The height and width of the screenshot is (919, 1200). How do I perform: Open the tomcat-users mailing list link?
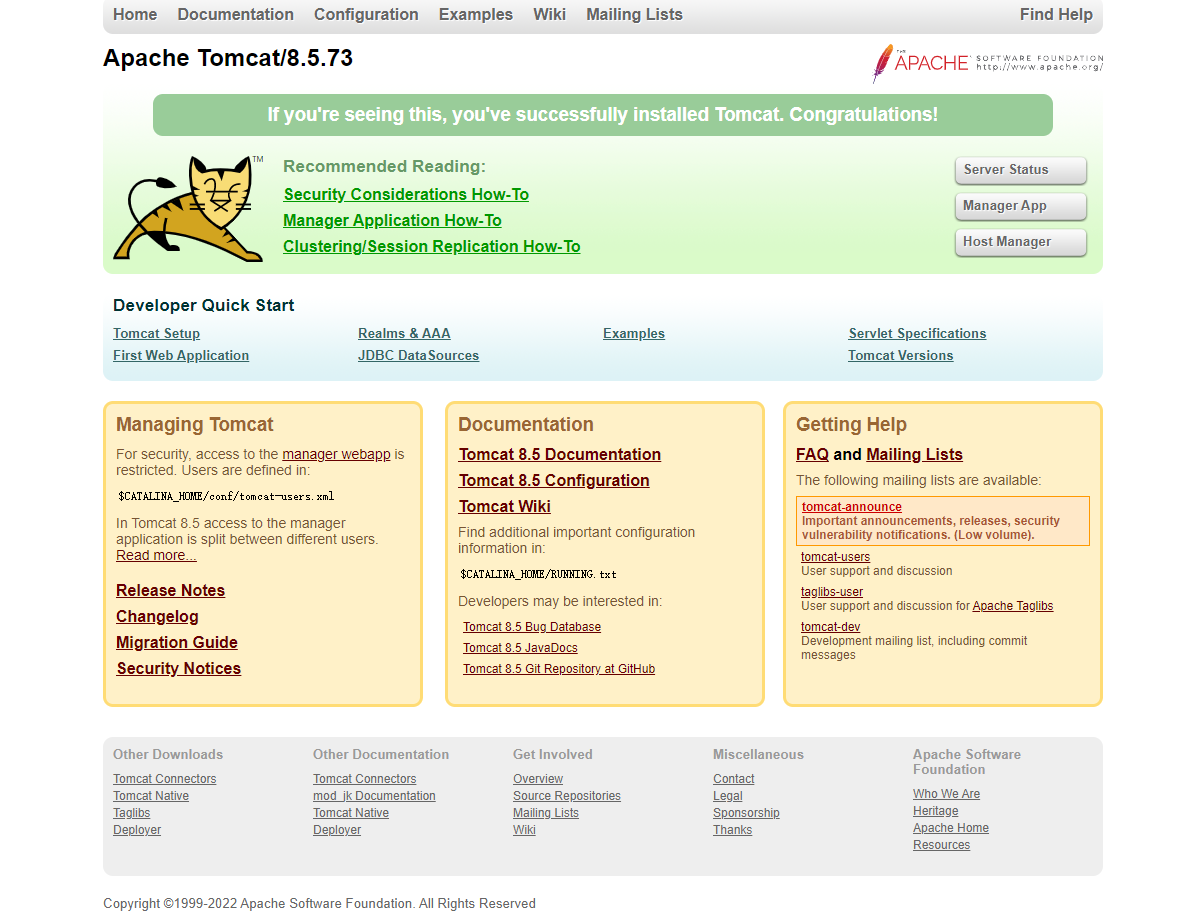tap(835, 557)
